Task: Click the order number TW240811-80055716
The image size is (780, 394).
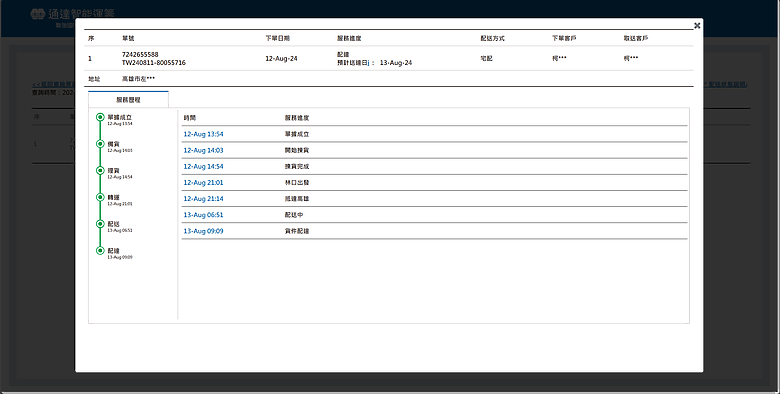Action: (154, 63)
